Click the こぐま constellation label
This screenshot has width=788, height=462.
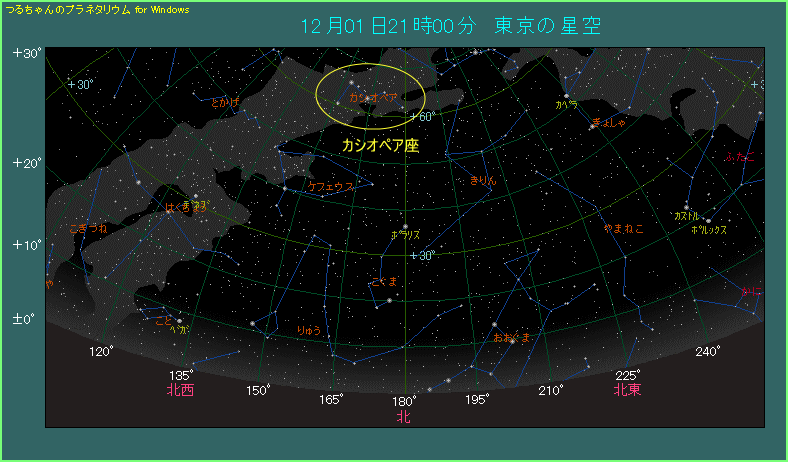pyautogui.click(x=384, y=282)
